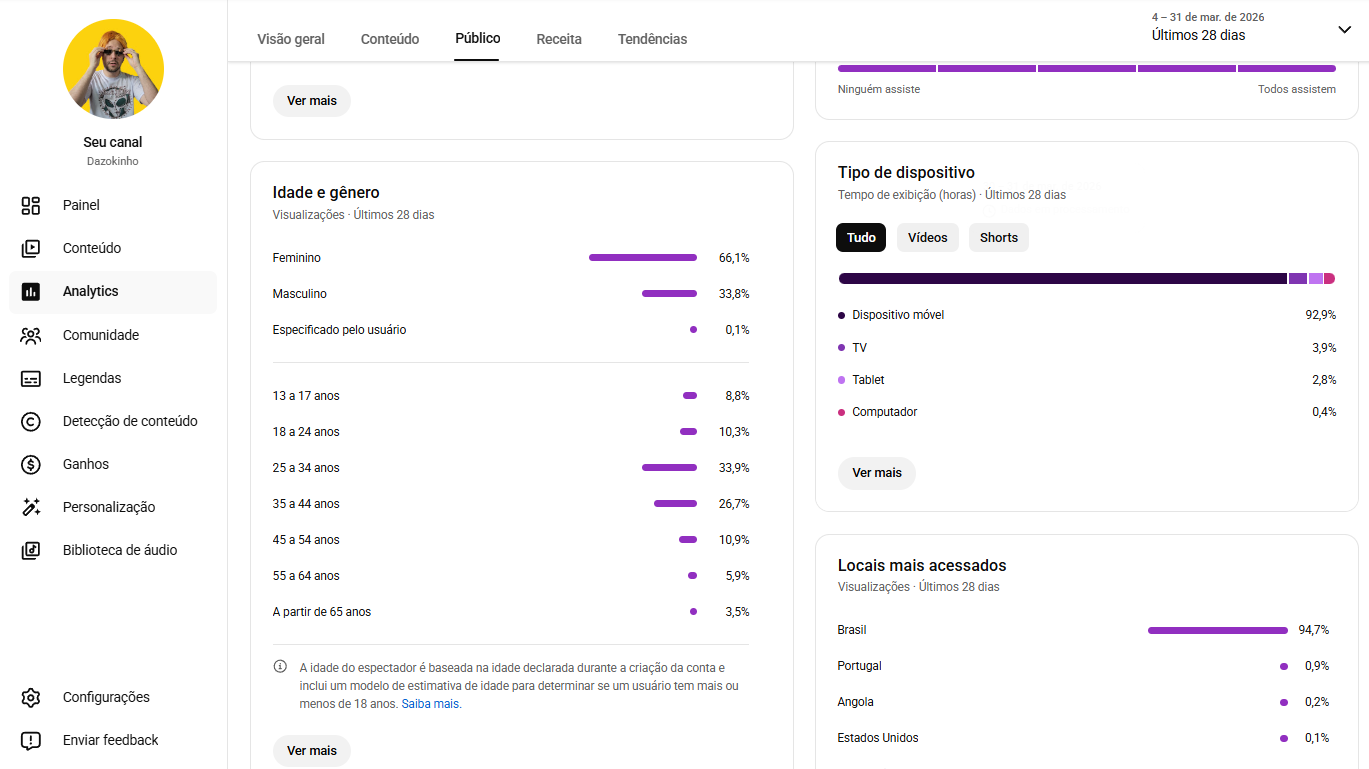Open the Personalização magic wand icon
Image resolution: width=1369 pixels, height=769 pixels.
[31, 508]
